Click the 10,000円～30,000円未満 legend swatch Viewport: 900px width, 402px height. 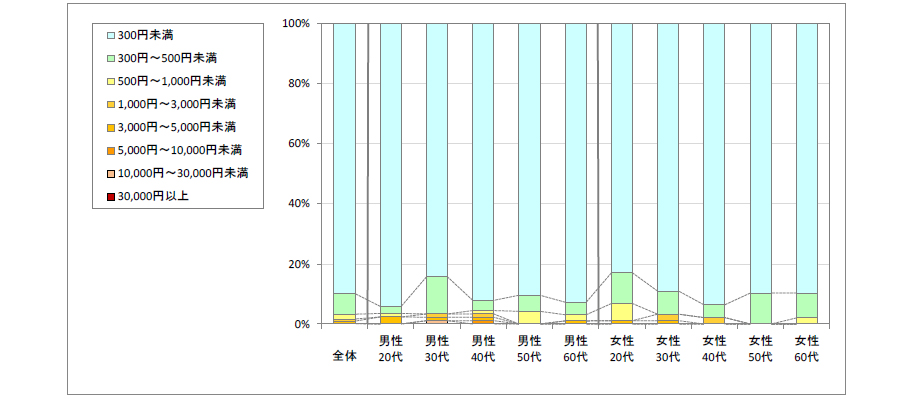110,173
